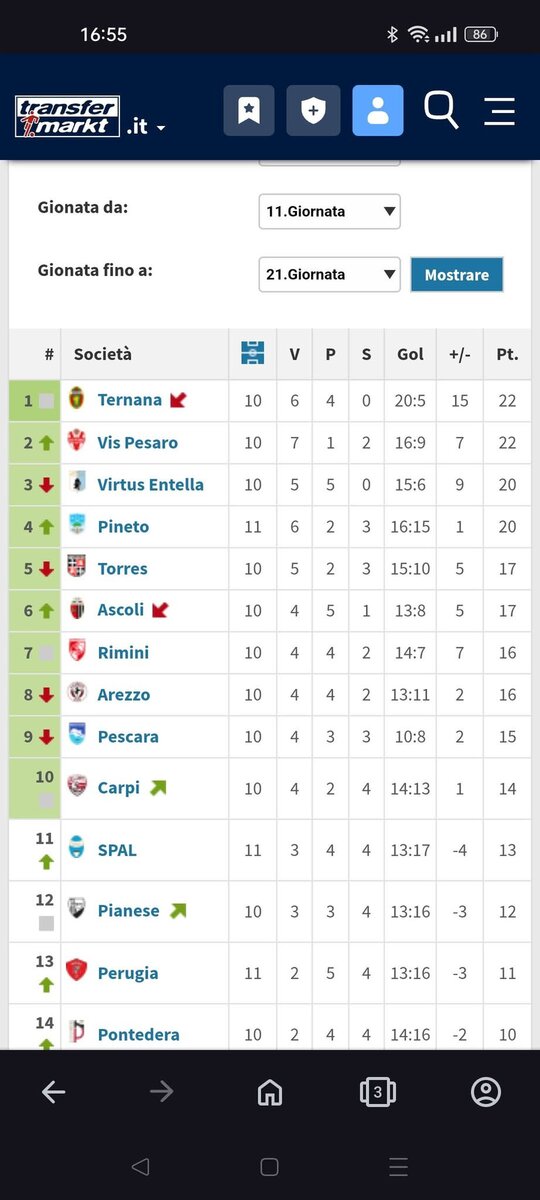Sort table by Gol column header

pos(410,354)
